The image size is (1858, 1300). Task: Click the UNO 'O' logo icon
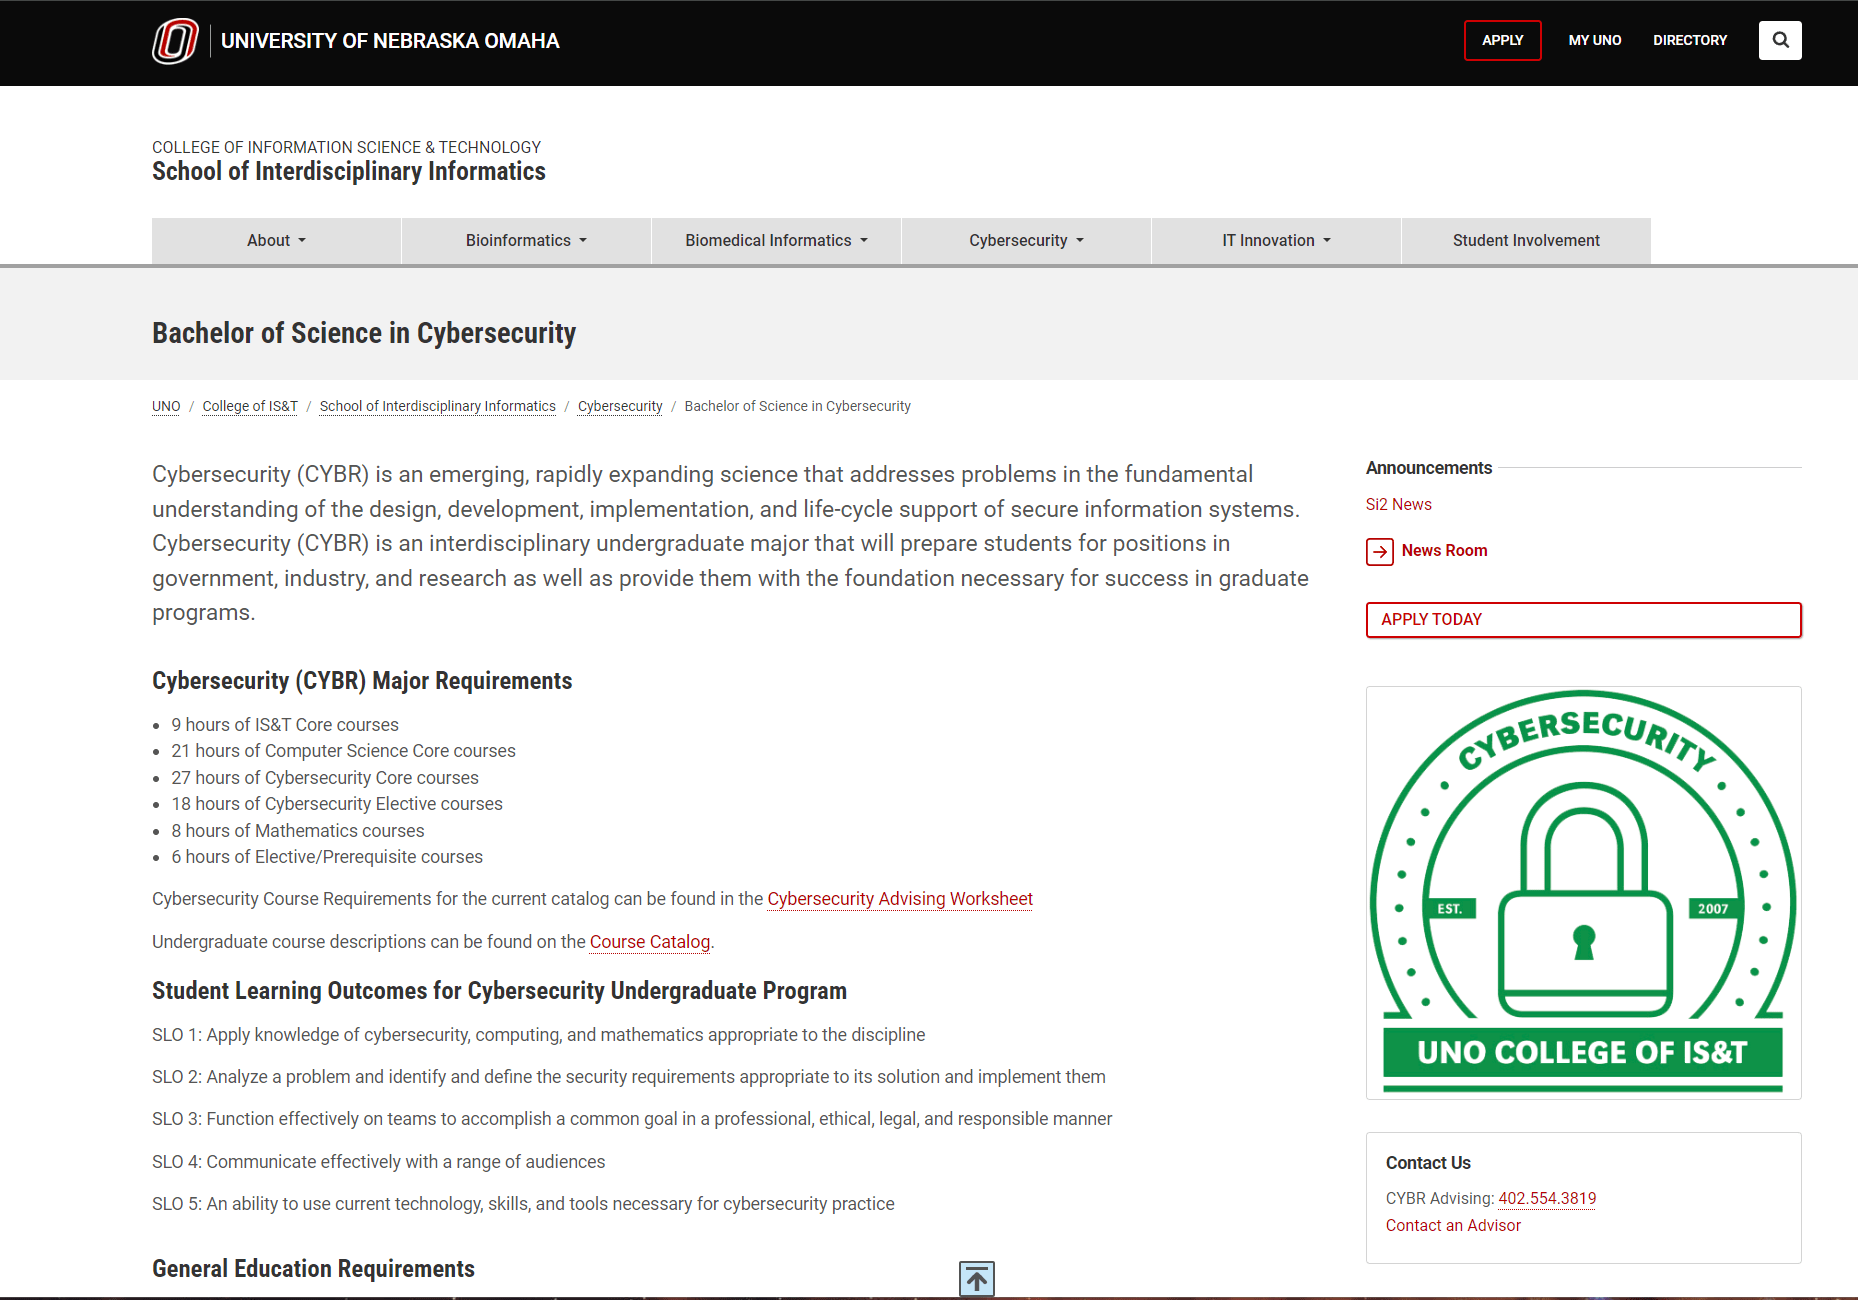click(x=175, y=41)
